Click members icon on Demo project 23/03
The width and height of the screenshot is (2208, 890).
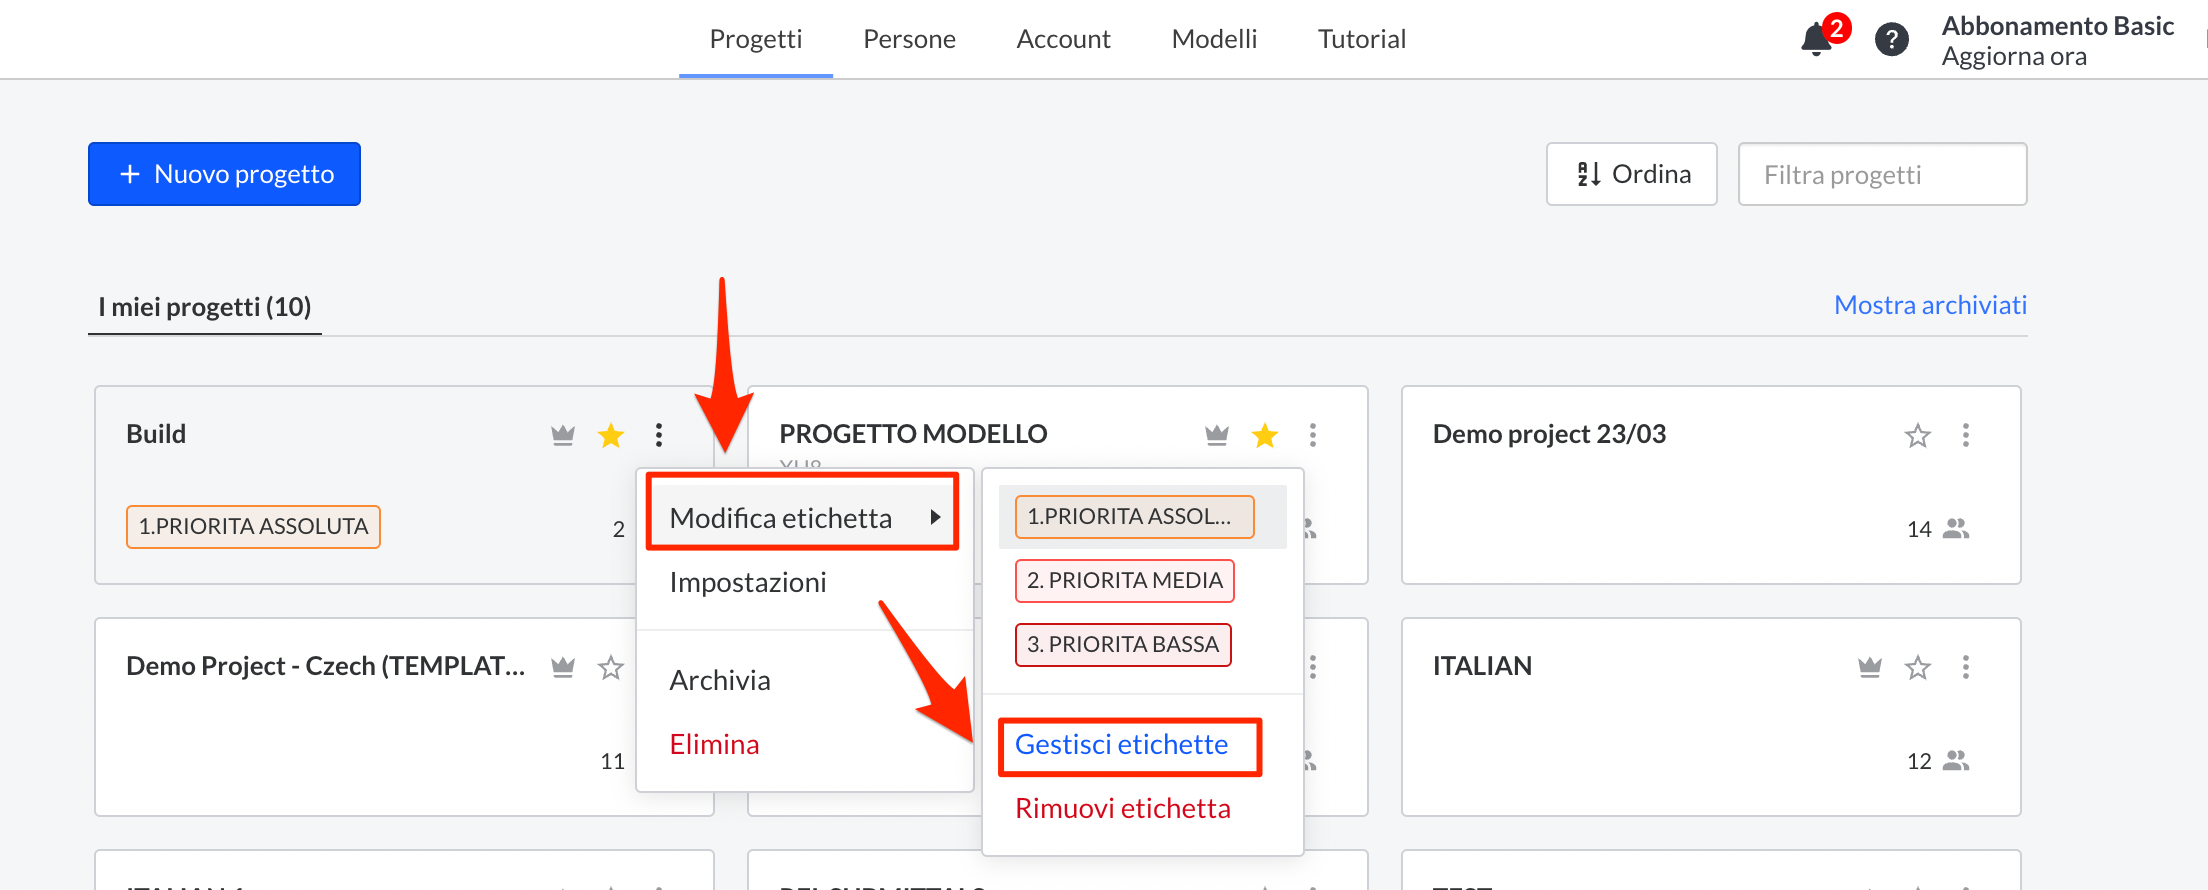click(1955, 529)
